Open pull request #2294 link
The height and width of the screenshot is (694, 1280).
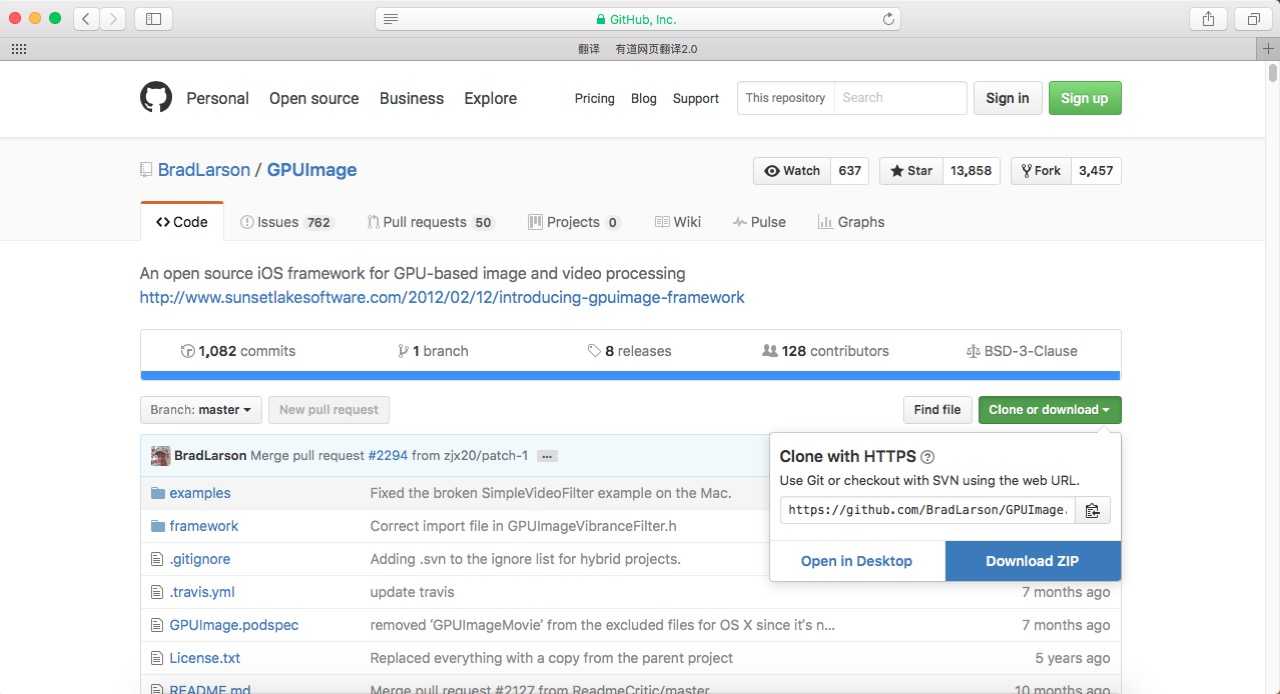(388, 456)
